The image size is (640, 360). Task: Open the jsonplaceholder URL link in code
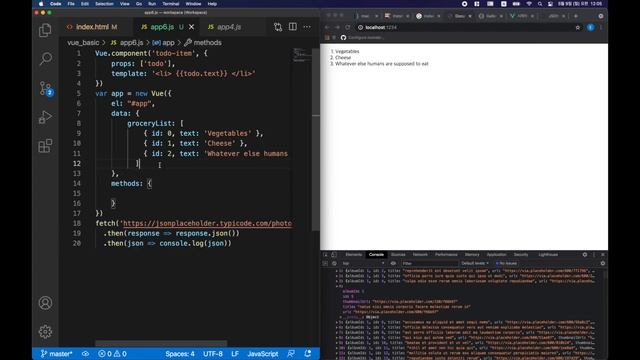tap(207, 223)
